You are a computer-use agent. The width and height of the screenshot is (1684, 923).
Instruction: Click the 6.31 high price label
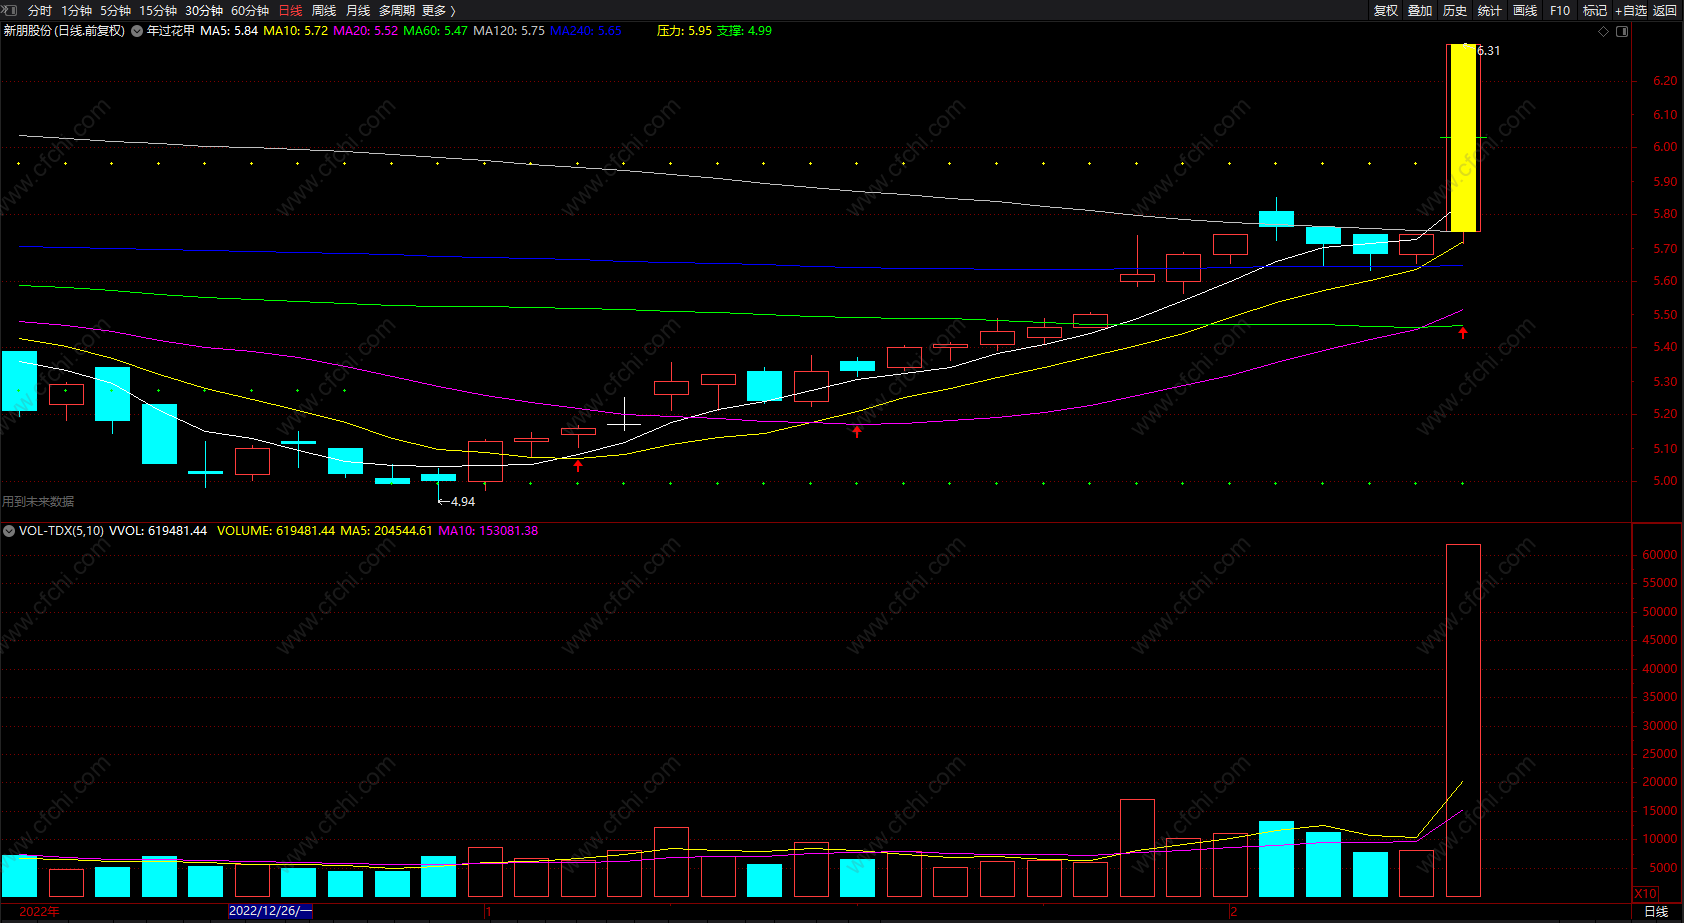pyautogui.click(x=1488, y=51)
